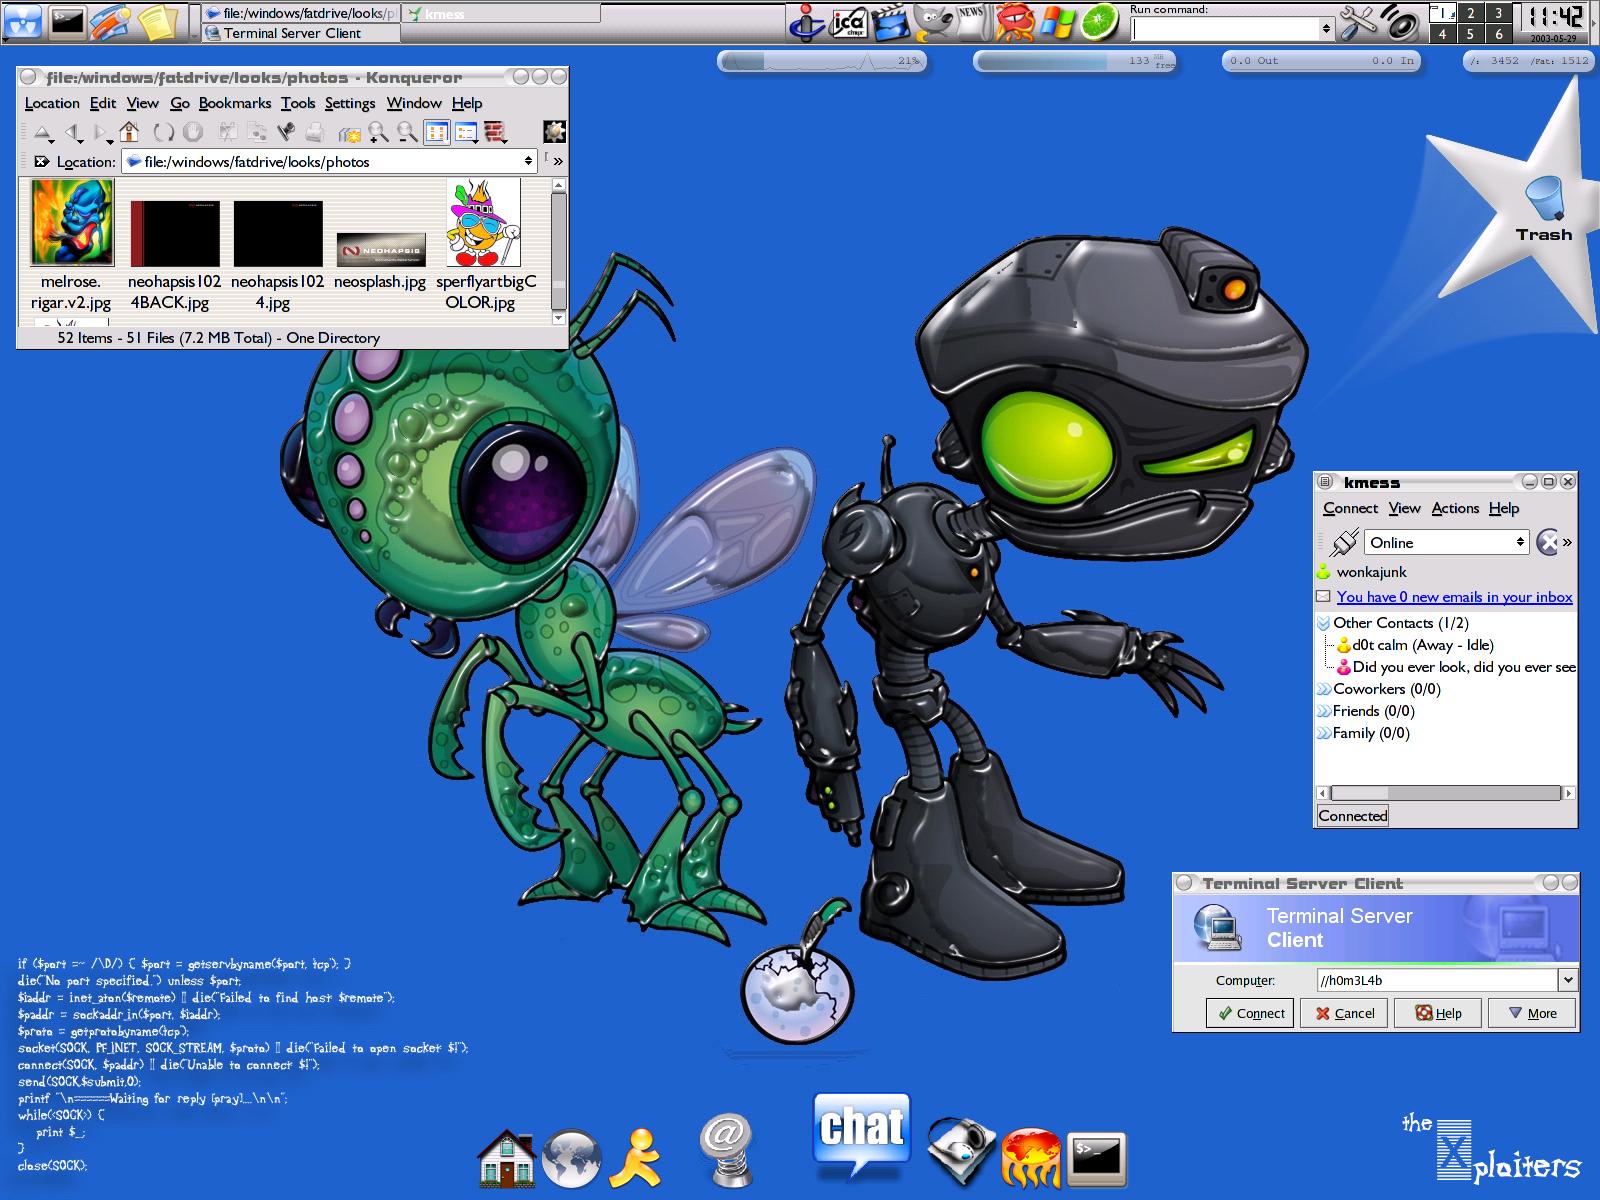This screenshot has height=1200, width=1600.
Task: Switch to virtual desktop 2
Action: pos(1470,13)
